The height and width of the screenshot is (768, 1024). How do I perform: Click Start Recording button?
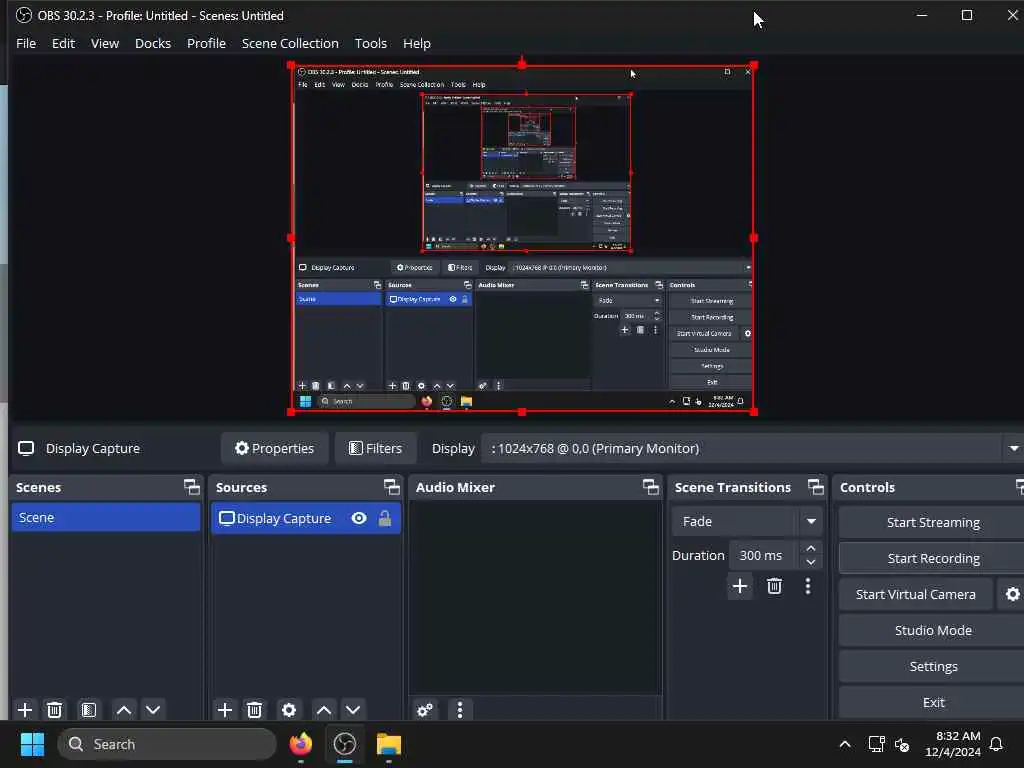[933, 558]
